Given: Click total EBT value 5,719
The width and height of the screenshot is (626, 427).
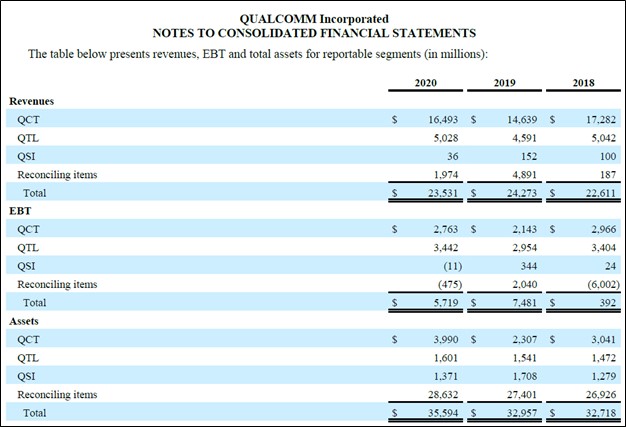Looking at the screenshot, I should click(446, 303).
